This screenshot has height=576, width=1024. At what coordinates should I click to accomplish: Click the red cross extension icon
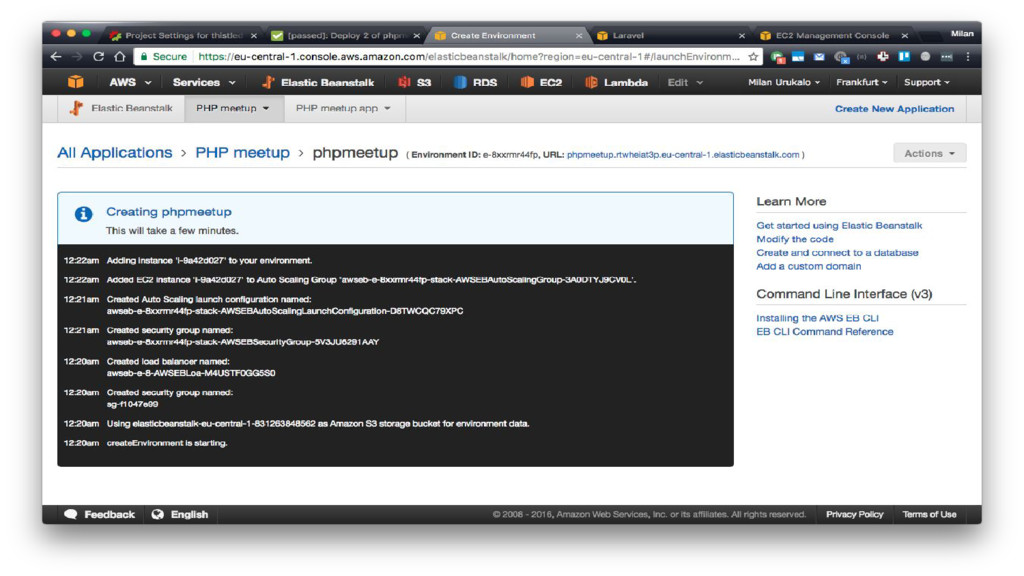(x=883, y=57)
